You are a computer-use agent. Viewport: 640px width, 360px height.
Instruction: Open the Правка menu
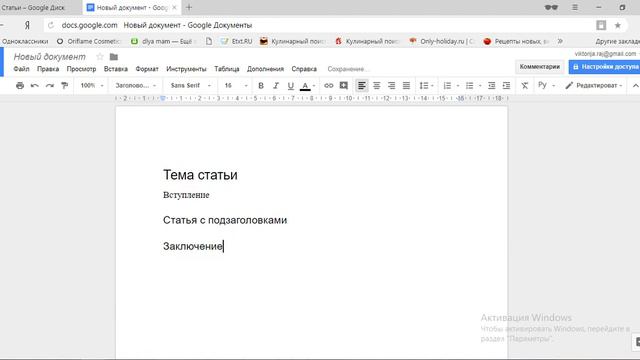pos(48,69)
